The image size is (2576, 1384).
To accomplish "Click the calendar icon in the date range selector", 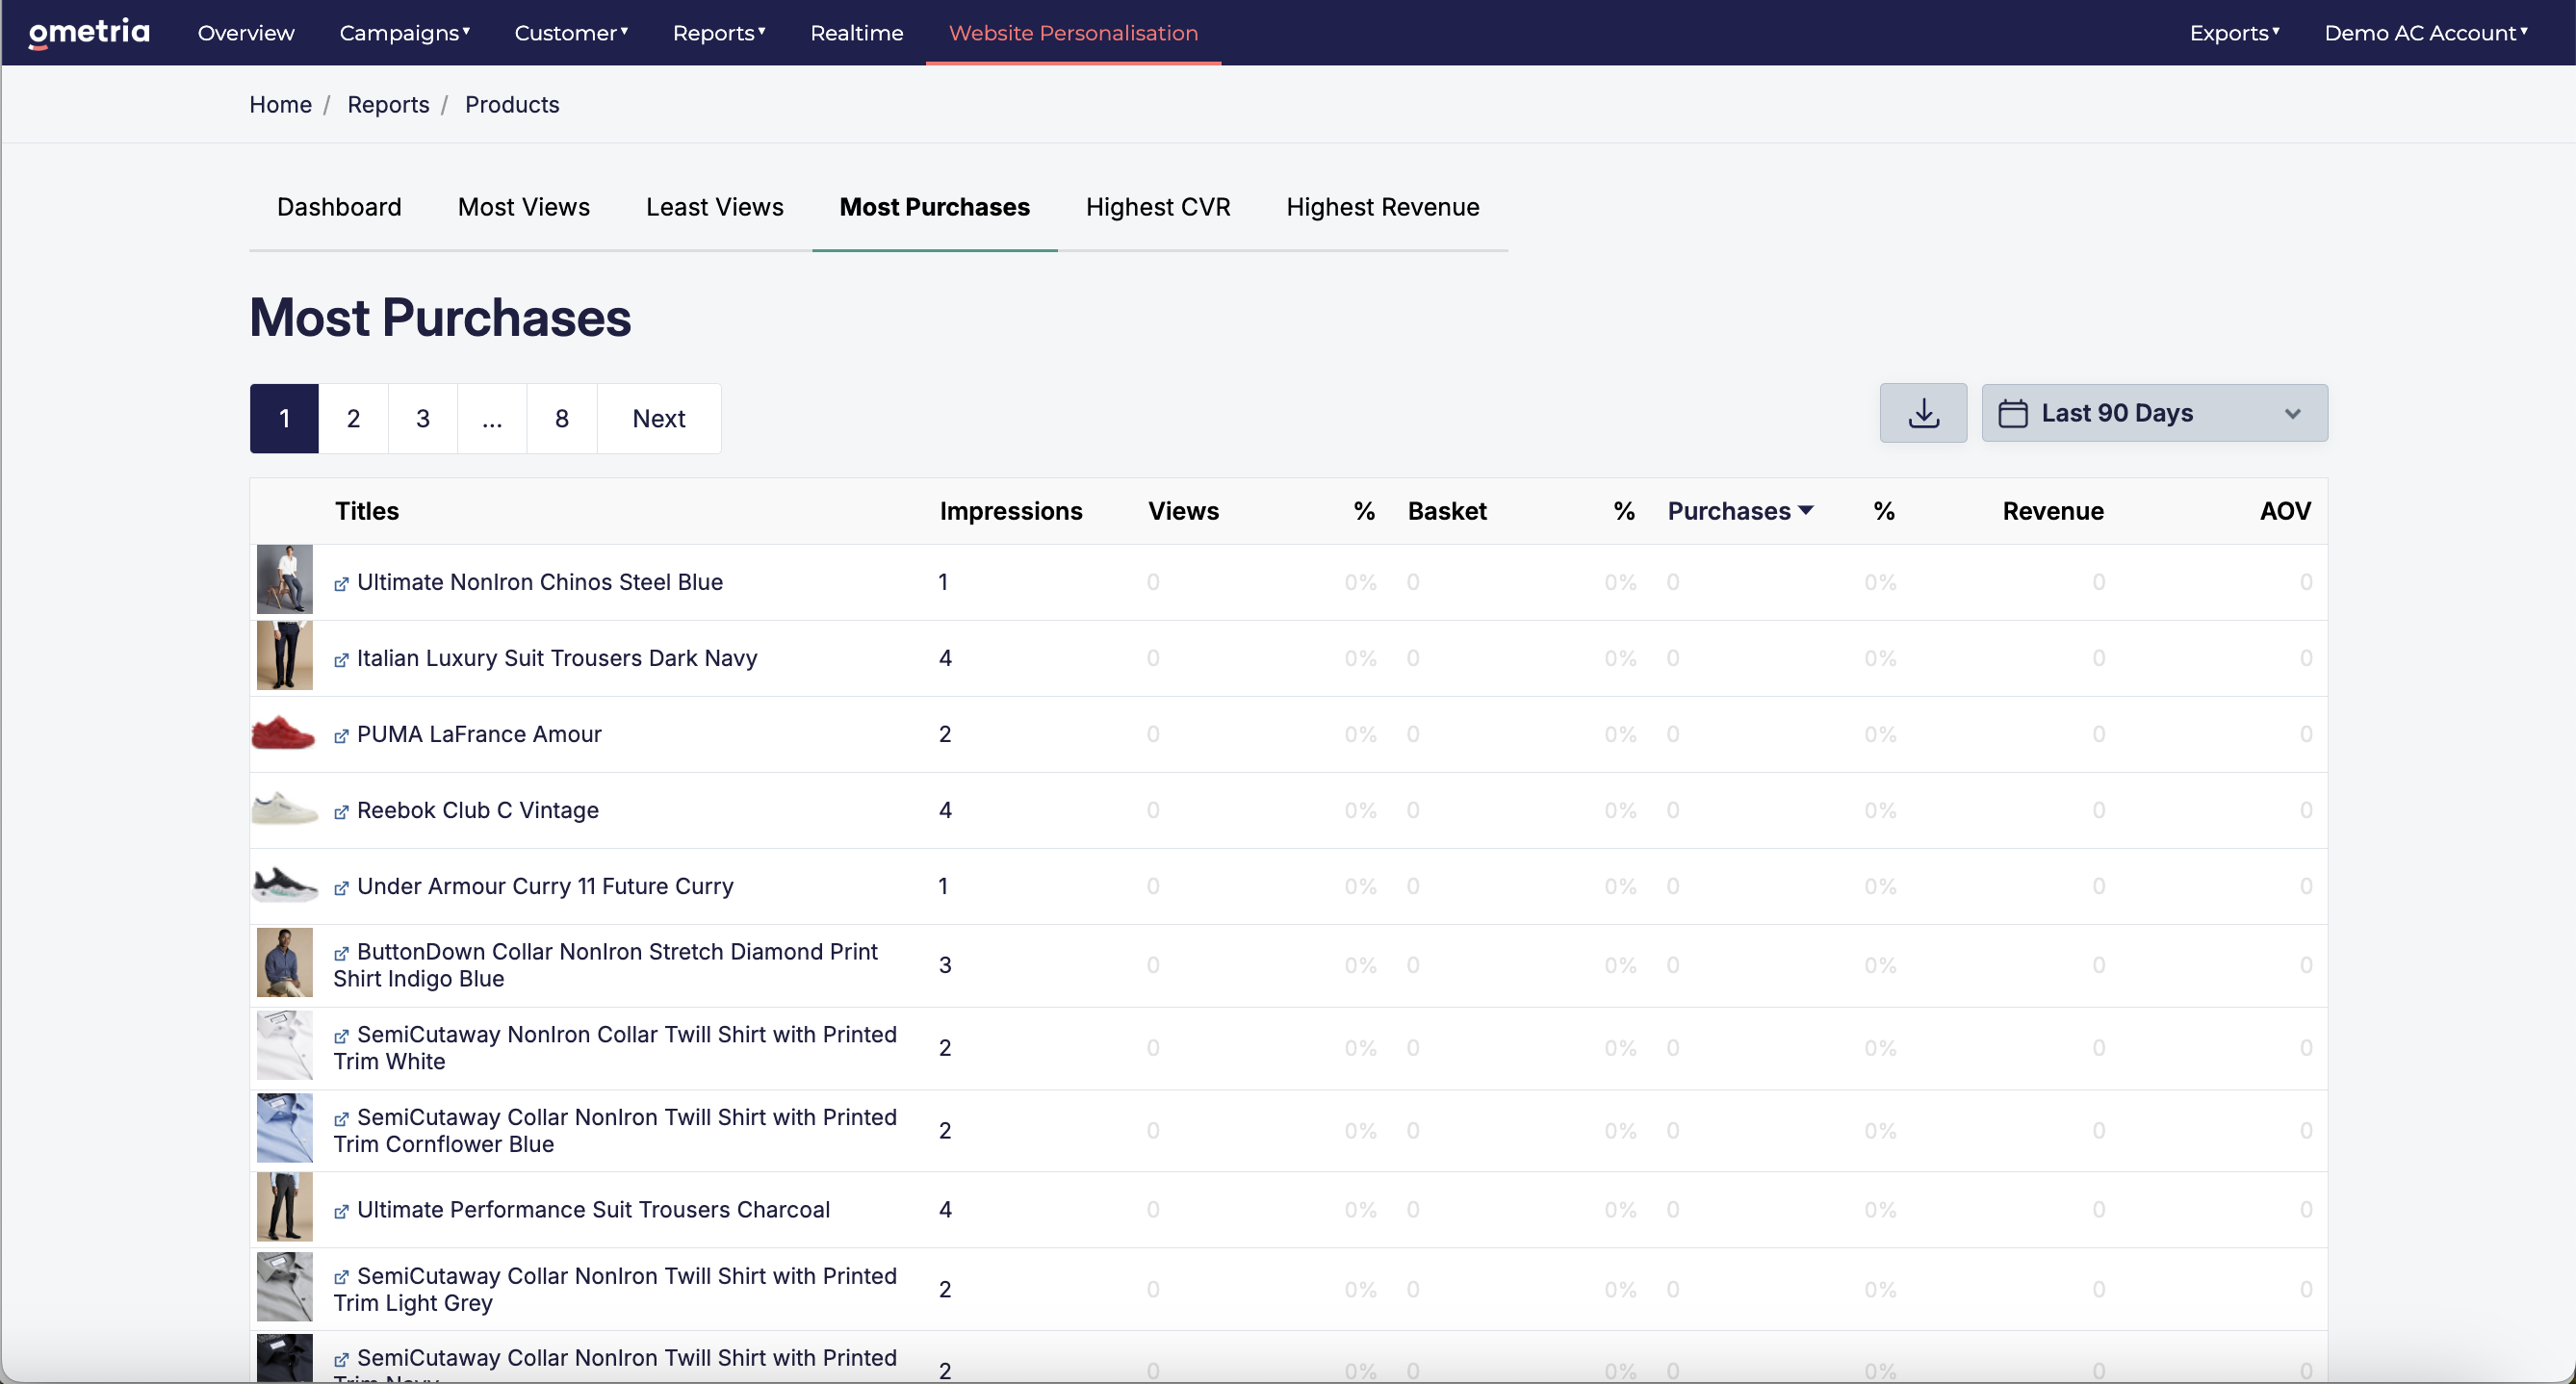I will pyautogui.click(x=2012, y=413).
